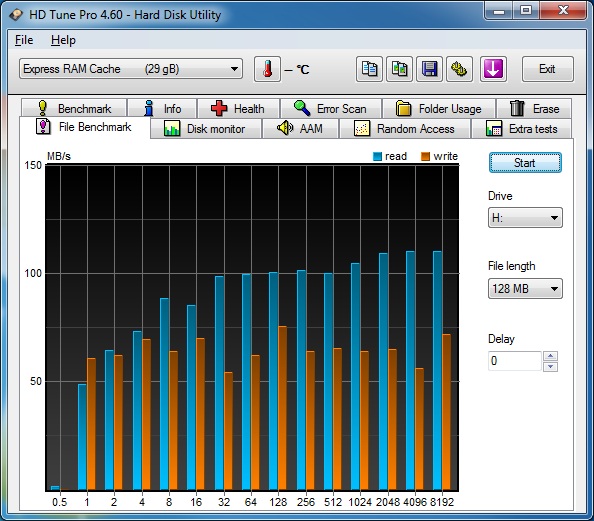
Task: Open the Health tab
Action: [239, 109]
